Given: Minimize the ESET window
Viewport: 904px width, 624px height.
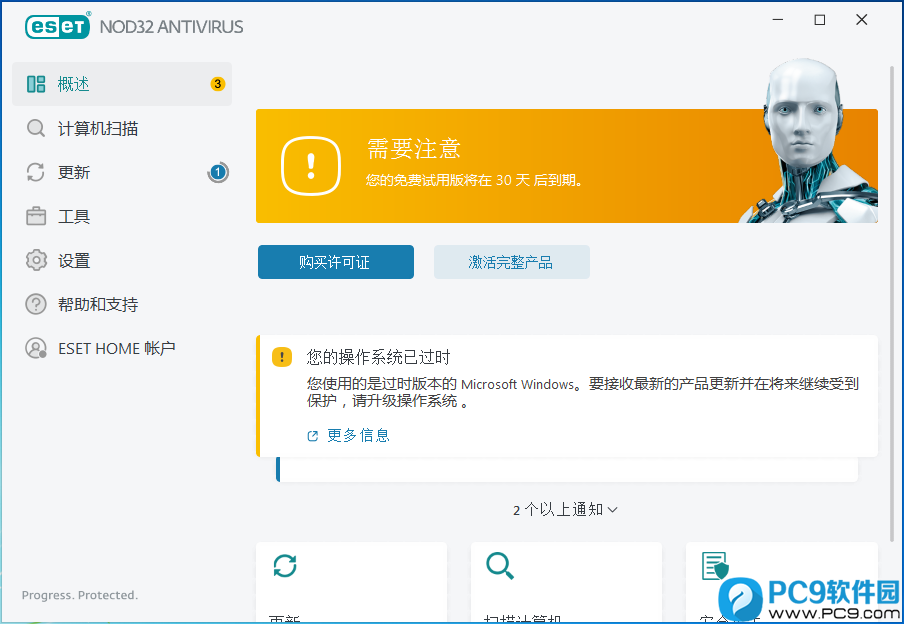Looking at the screenshot, I should click(x=778, y=20).
